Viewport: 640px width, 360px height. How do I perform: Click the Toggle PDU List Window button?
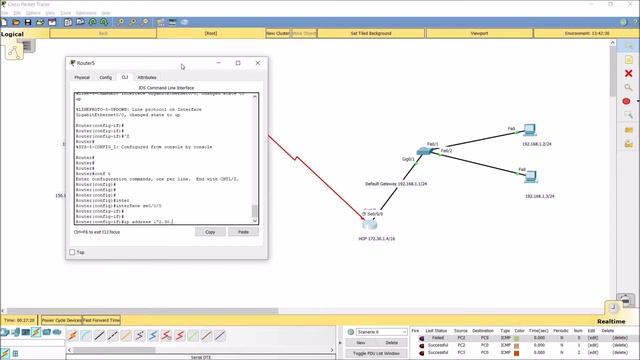pyautogui.click(x=376, y=353)
